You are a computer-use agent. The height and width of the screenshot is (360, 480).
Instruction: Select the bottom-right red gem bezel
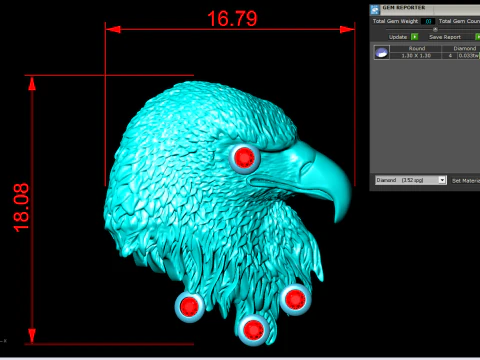tap(295, 299)
